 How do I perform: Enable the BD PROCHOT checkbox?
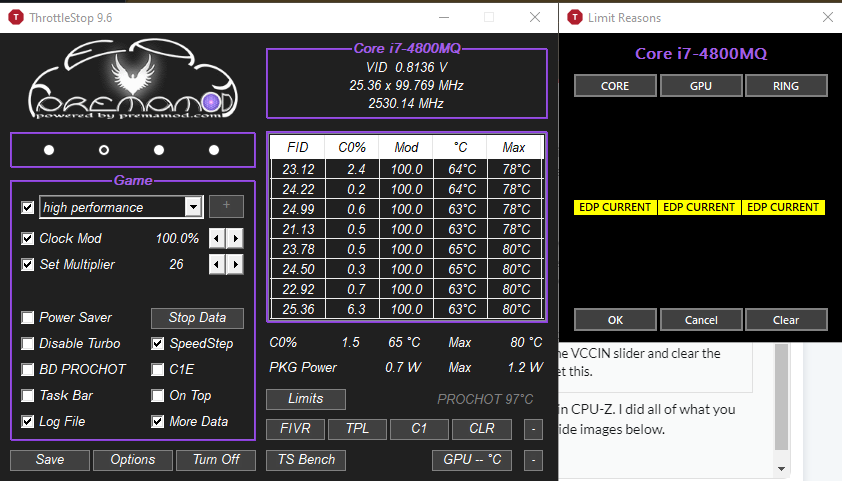pyautogui.click(x=27, y=369)
